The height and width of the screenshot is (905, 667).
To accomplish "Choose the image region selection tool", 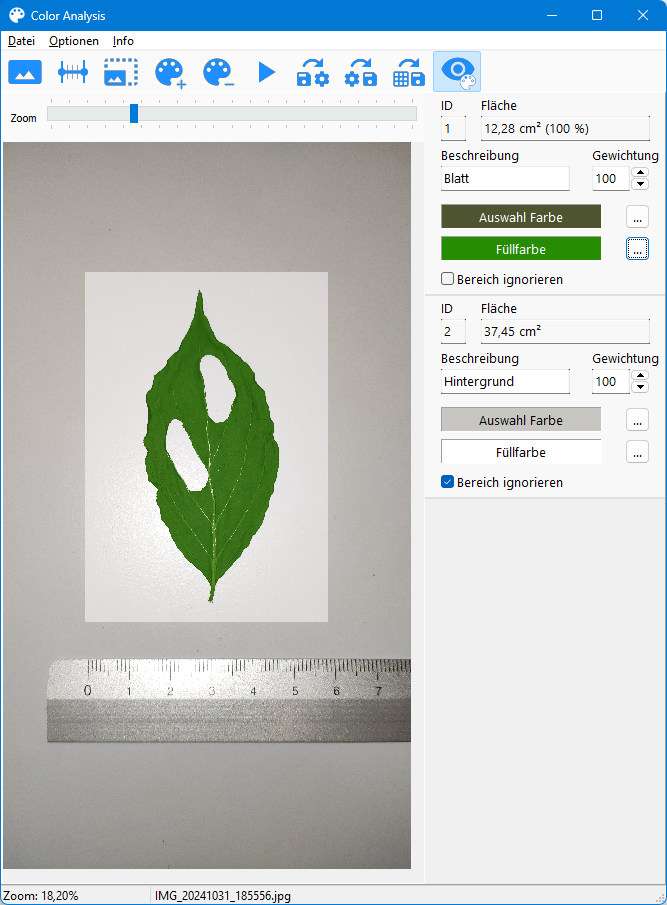I will 121,72.
